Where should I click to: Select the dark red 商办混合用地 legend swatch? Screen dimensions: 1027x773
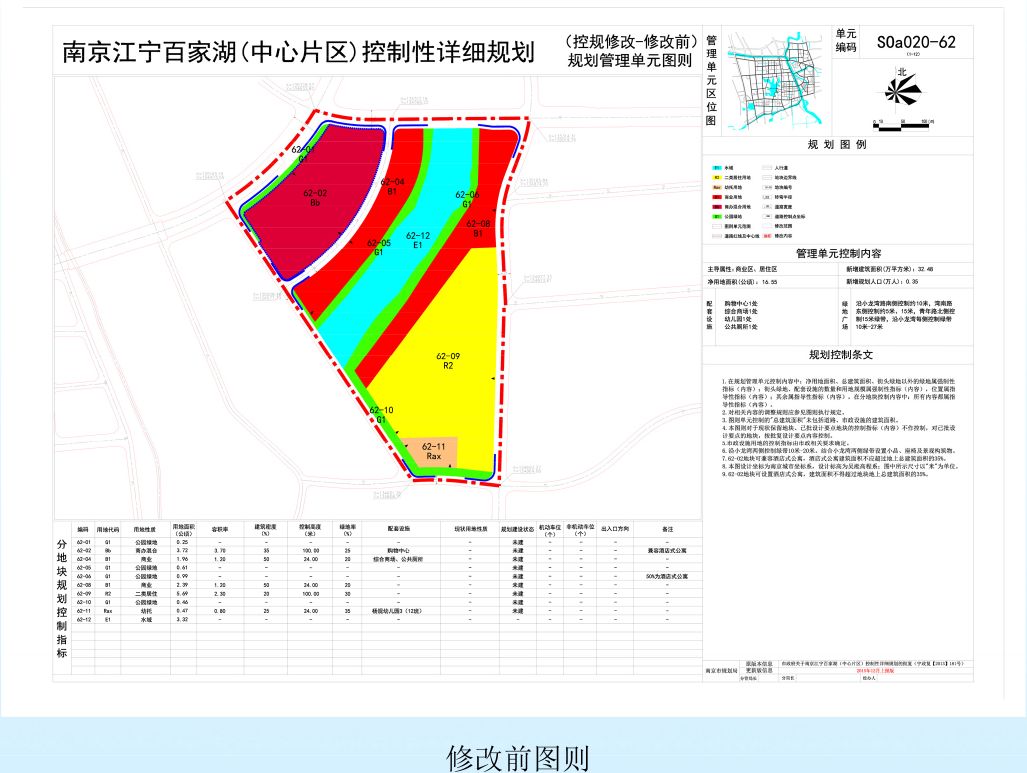click(x=717, y=207)
